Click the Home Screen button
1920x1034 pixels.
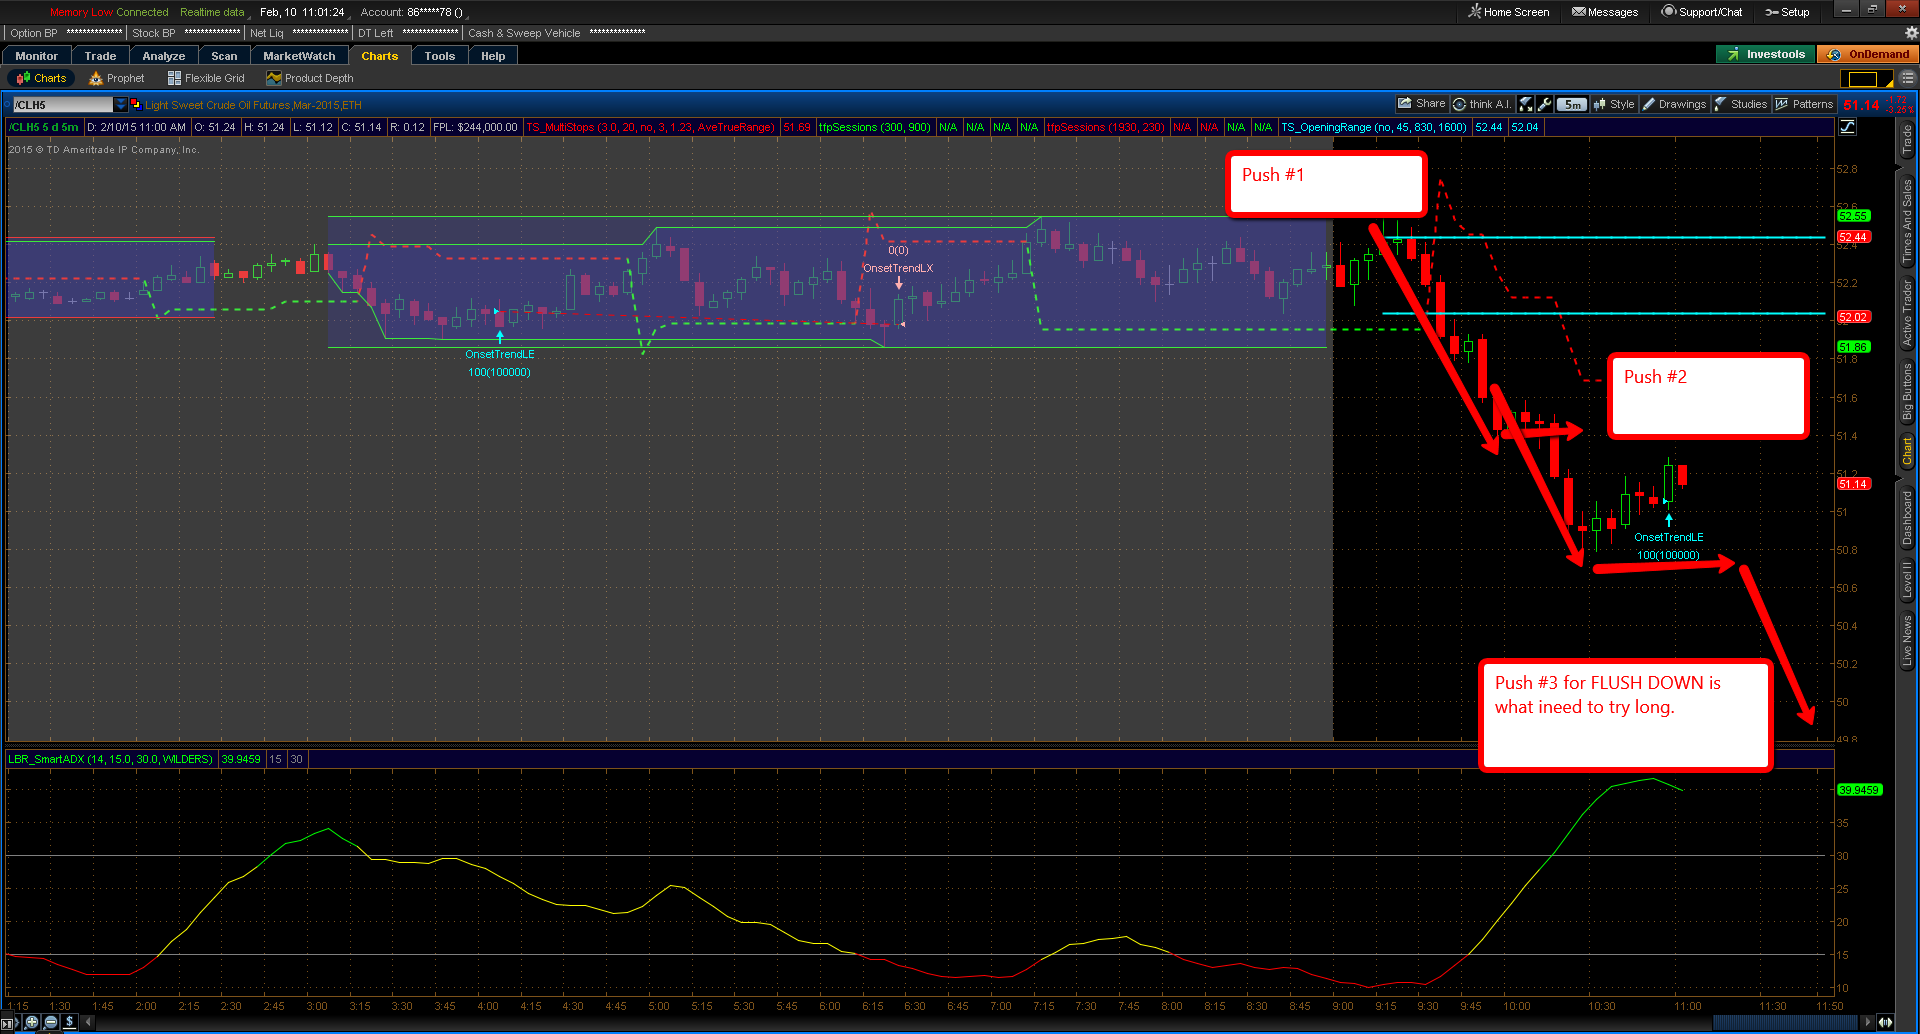(1509, 12)
